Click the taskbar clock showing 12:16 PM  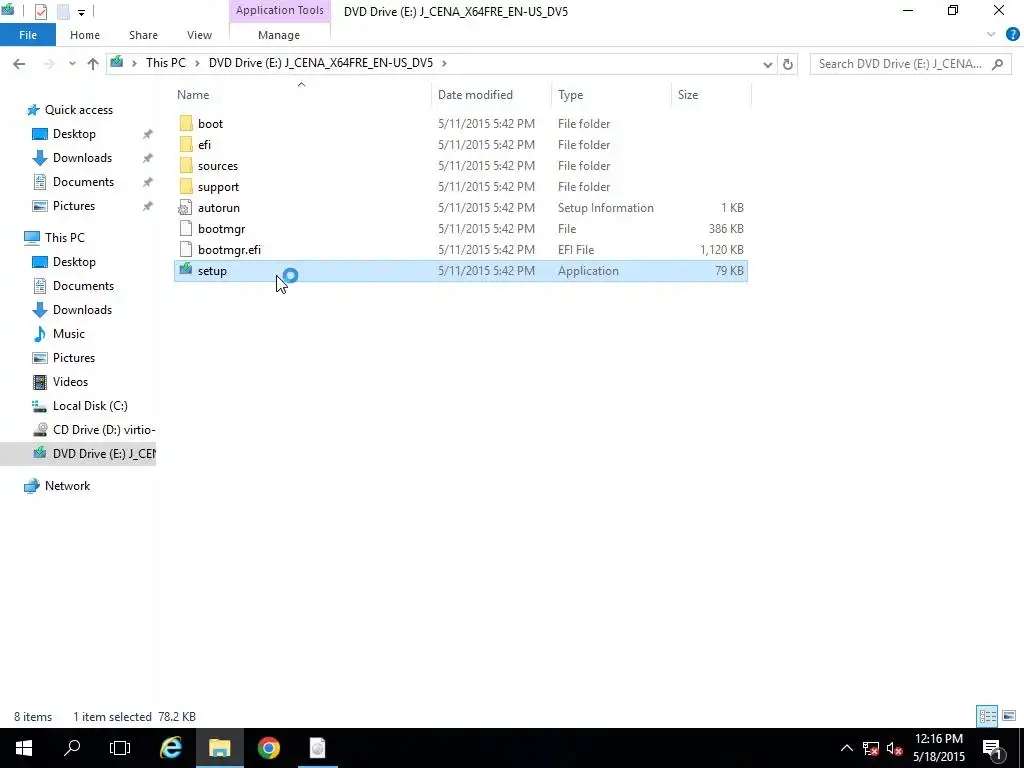pos(938,748)
